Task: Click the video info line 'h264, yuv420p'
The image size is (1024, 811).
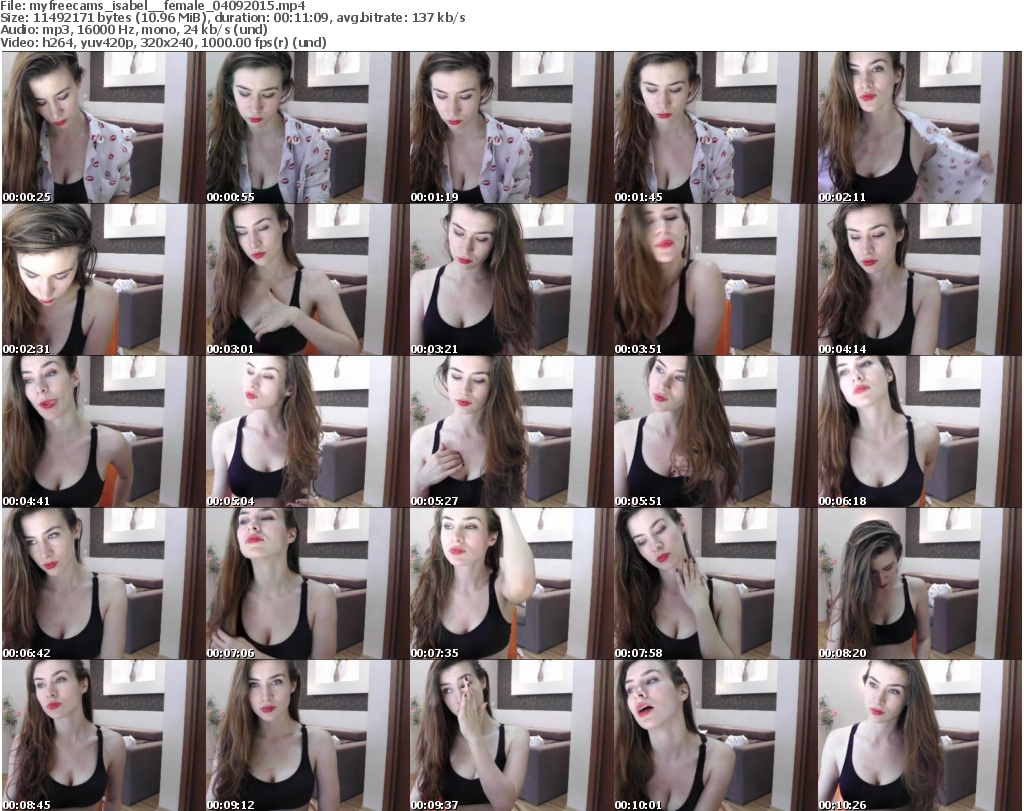Action: click(x=163, y=42)
